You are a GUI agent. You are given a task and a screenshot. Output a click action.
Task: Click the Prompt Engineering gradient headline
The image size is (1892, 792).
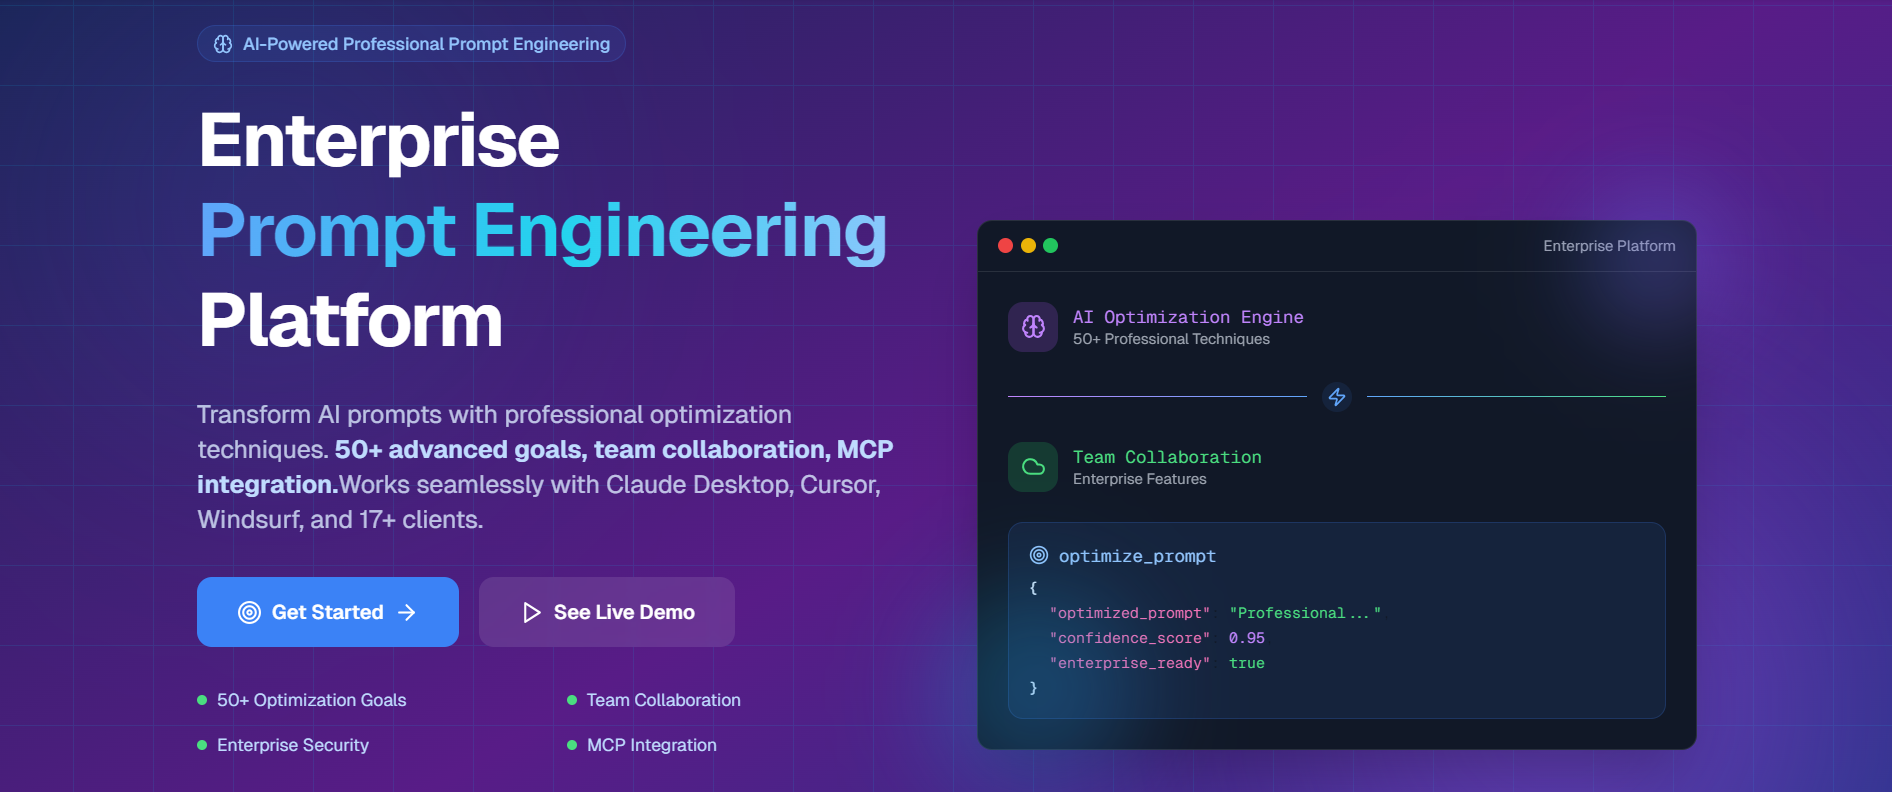543,231
